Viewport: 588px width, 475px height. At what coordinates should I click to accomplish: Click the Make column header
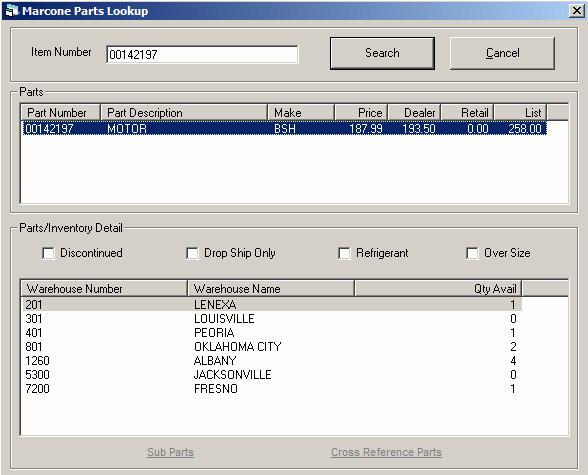point(301,112)
